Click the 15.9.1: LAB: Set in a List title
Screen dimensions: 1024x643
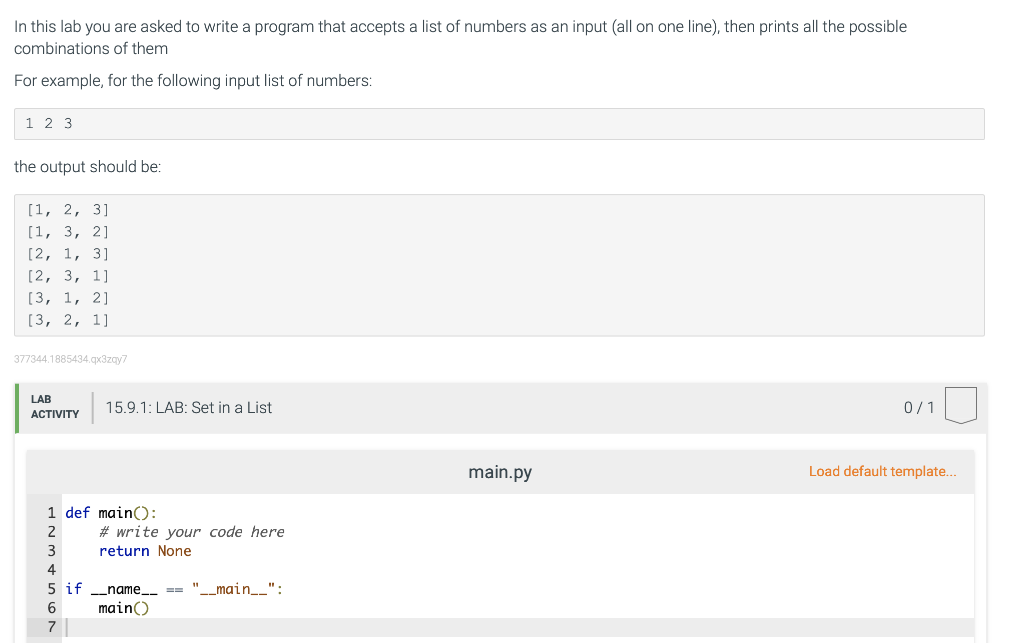pos(189,407)
